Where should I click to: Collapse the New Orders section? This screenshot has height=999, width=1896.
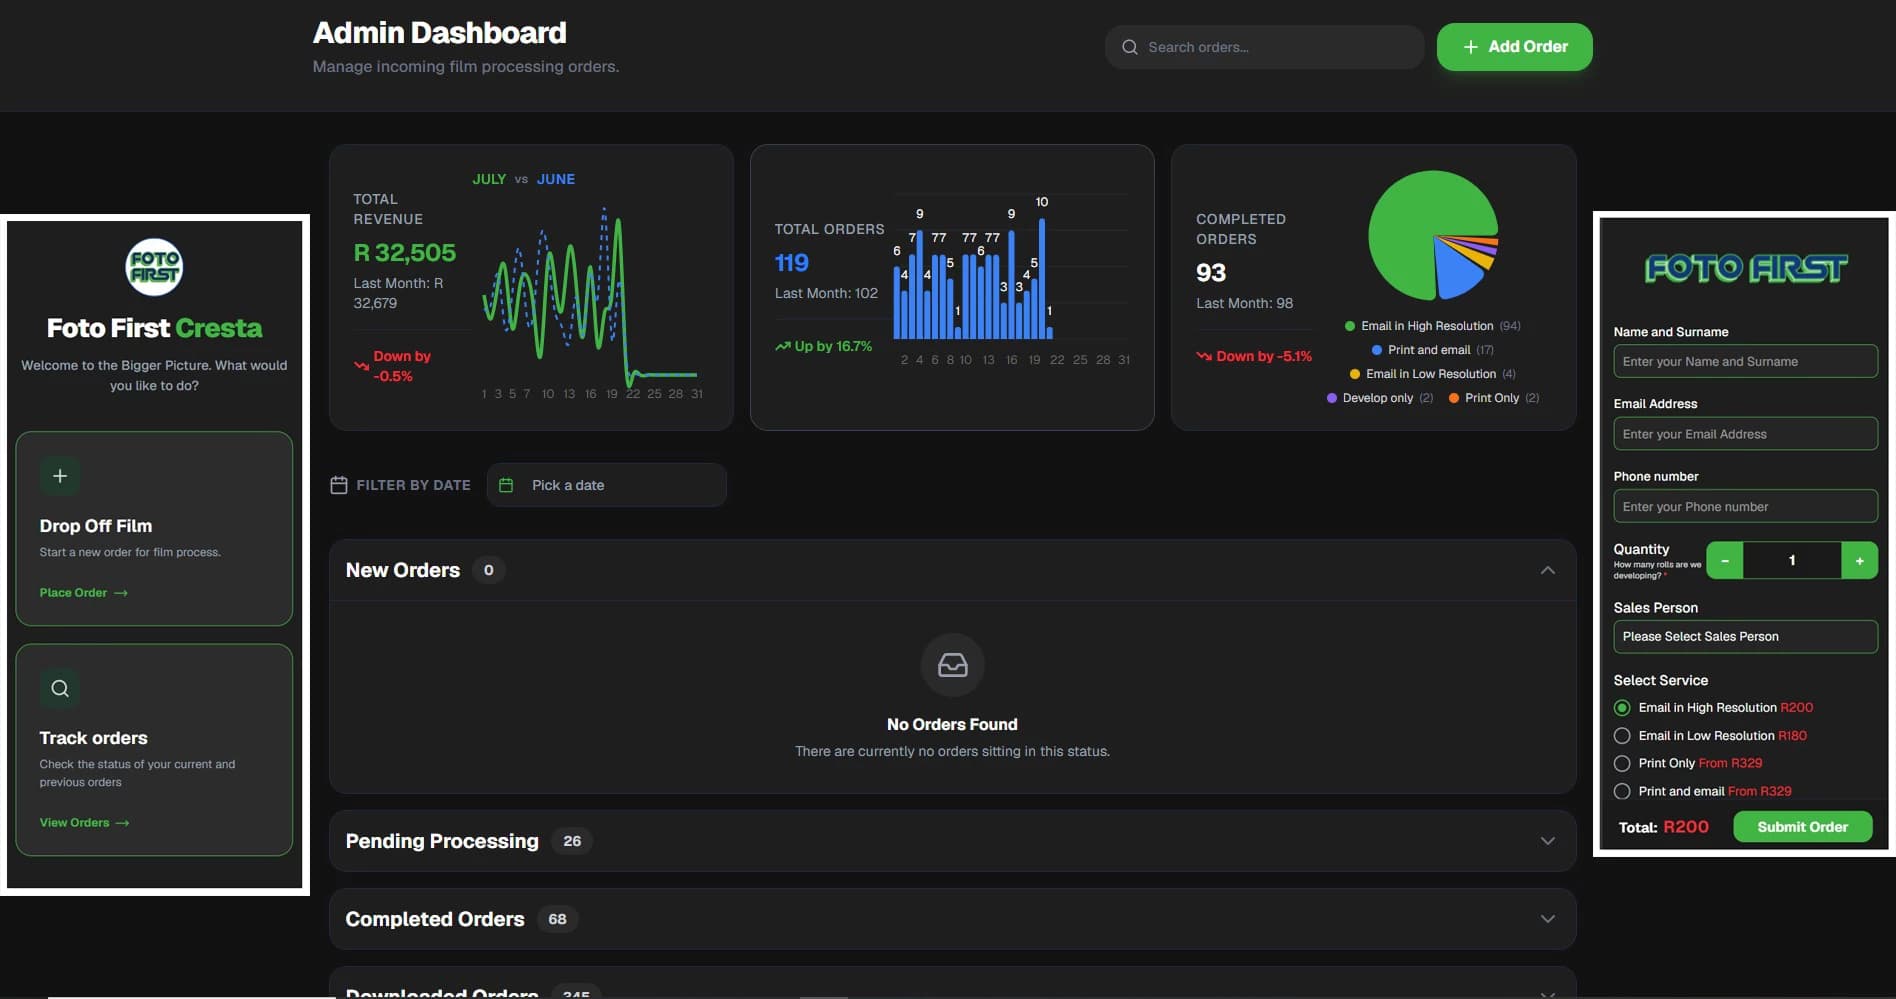[1548, 570]
